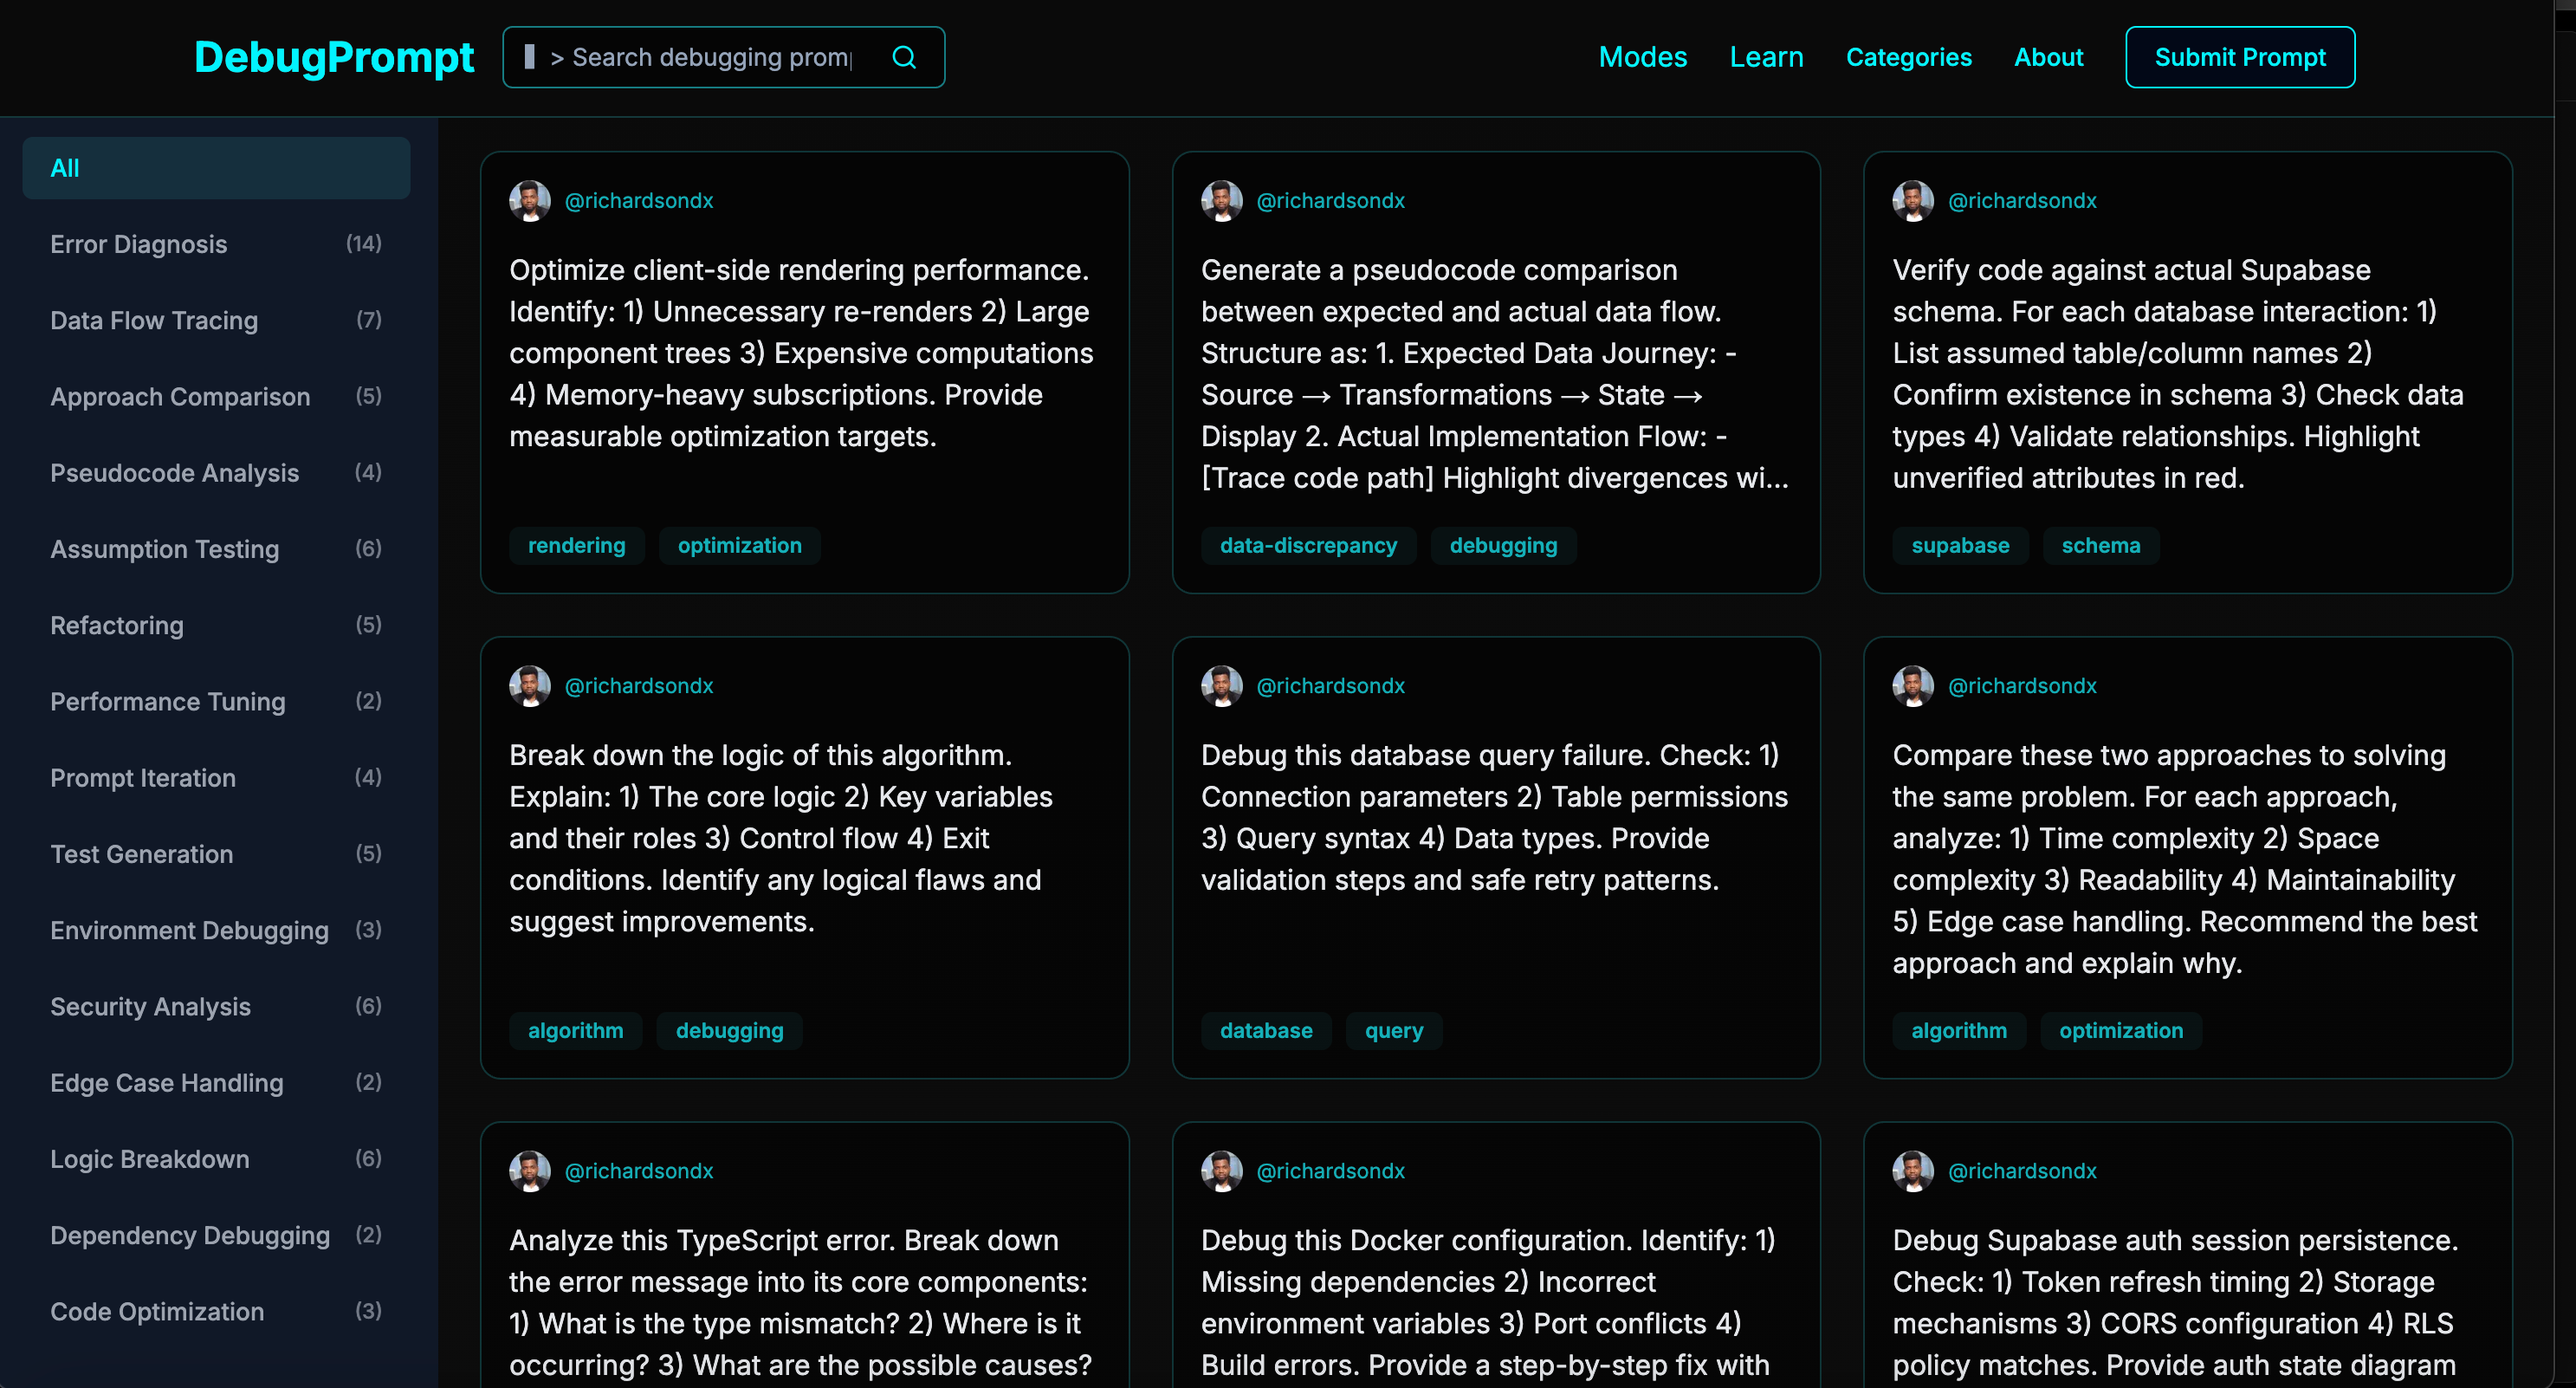Click the supabase tag chip

(1959, 546)
